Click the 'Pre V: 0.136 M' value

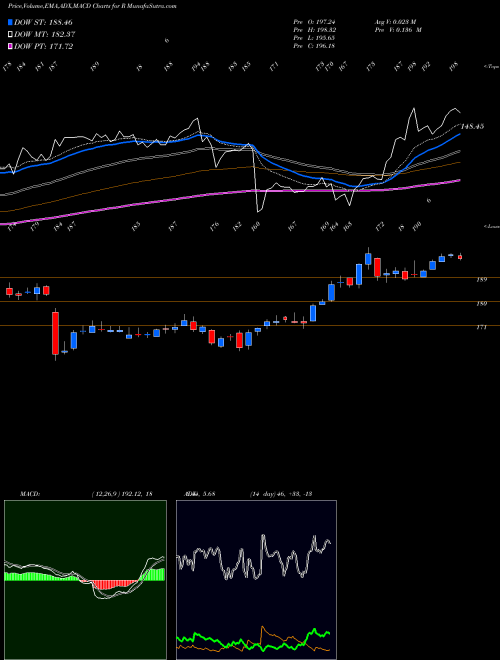(398, 30)
